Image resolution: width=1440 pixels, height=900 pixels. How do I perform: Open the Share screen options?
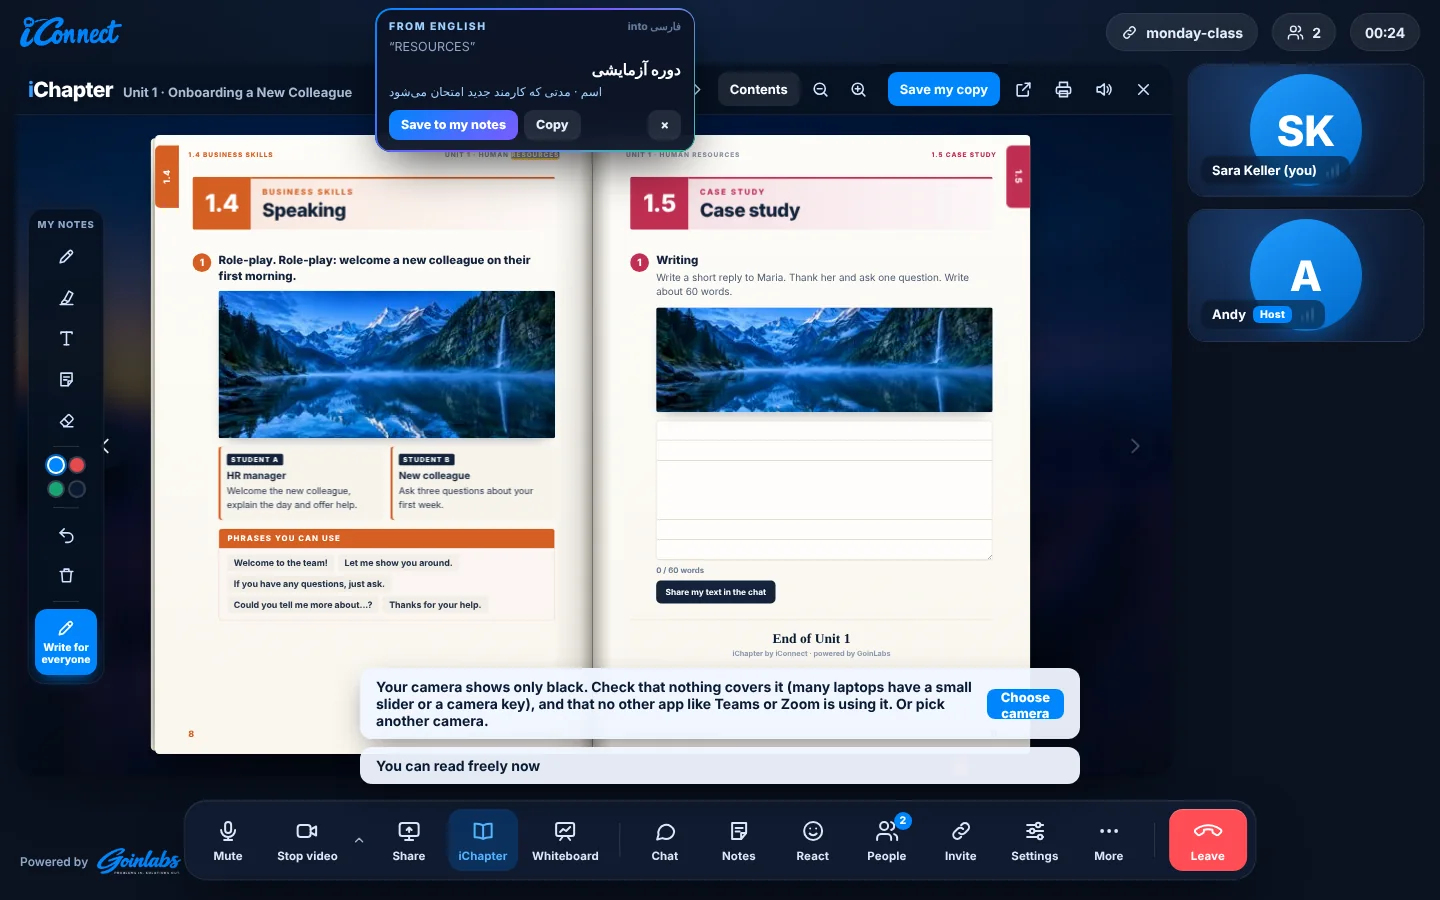point(409,840)
